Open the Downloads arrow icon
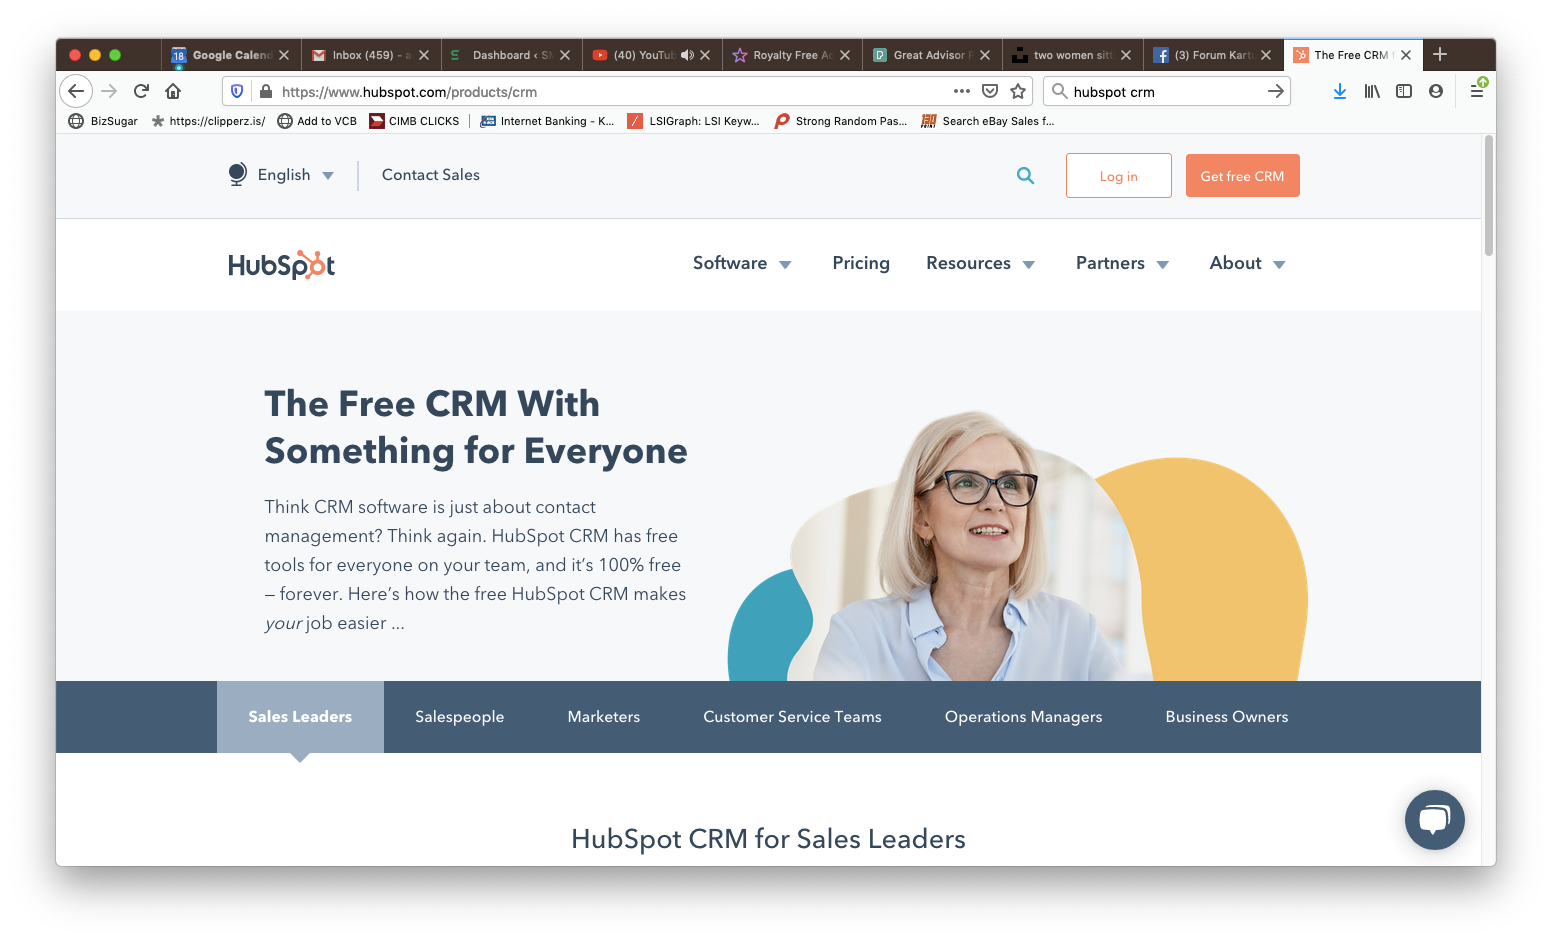The width and height of the screenshot is (1552, 940). pos(1340,91)
